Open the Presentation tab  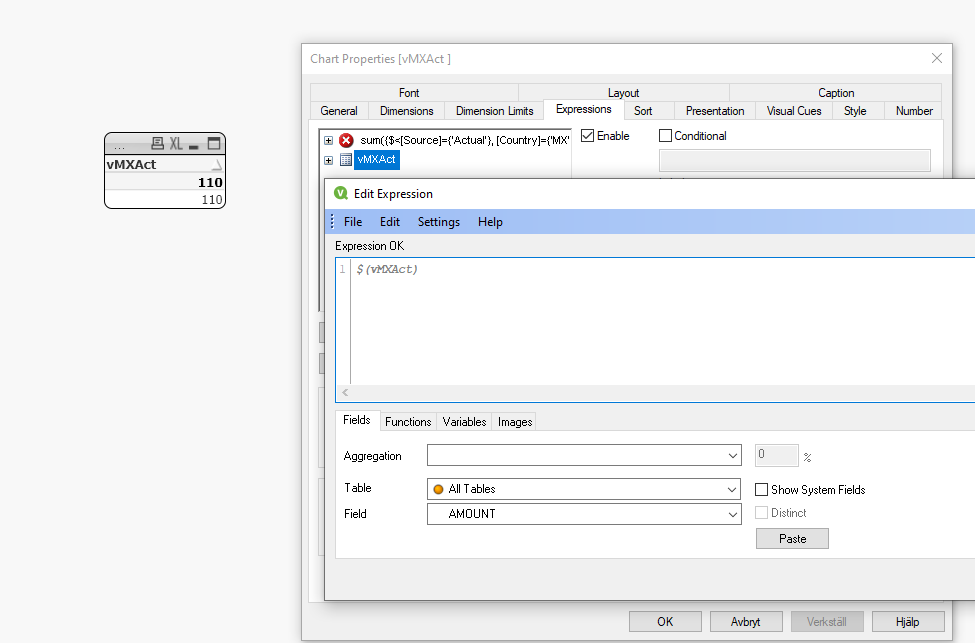(714, 111)
